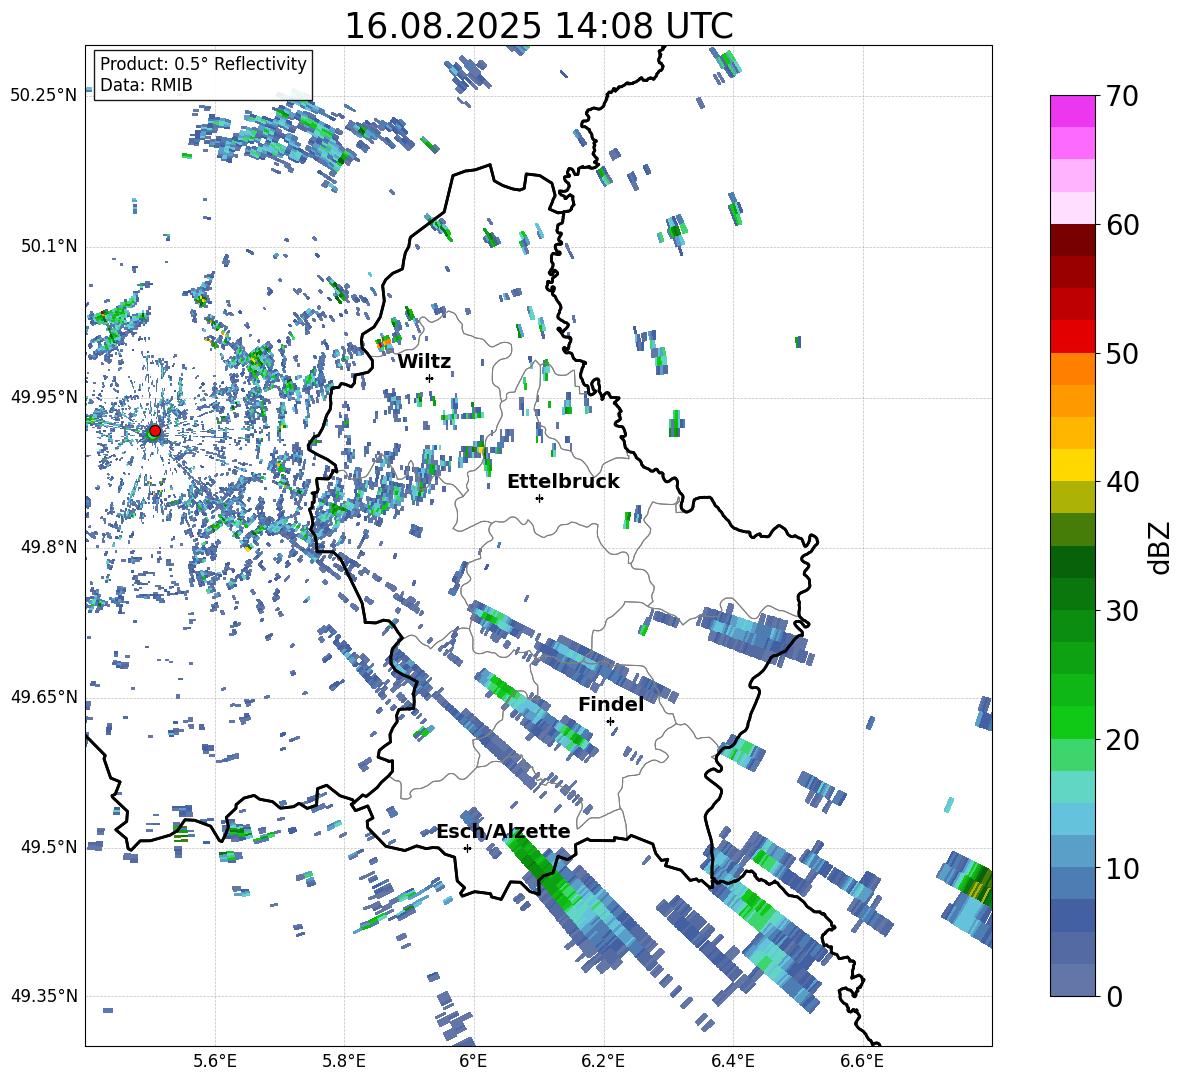The height and width of the screenshot is (1081, 1184).
Task: Click the magenta swatch atop the colorbar
Action: click(1072, 112)
